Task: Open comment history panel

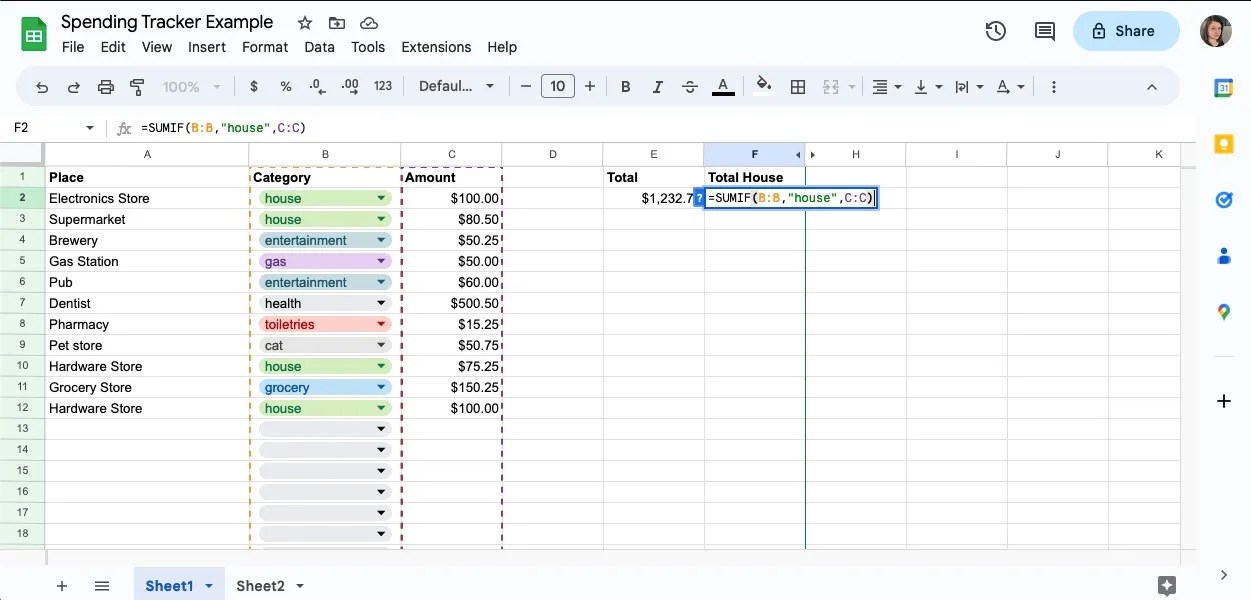Action: tap(1044, 31)
